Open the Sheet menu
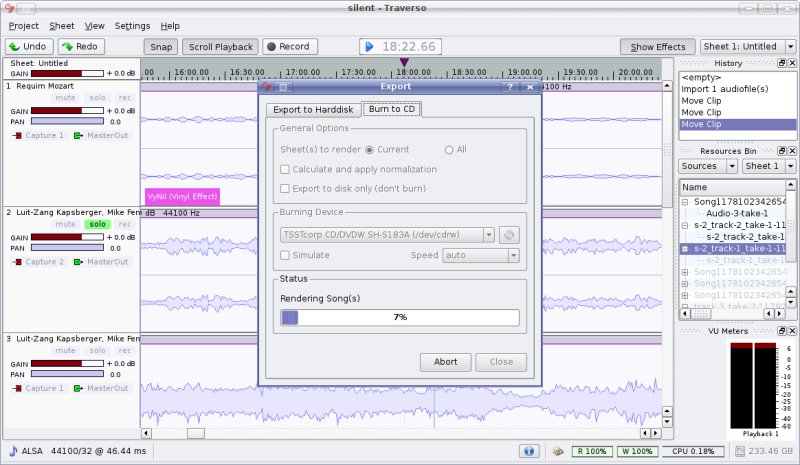Viewport: 800px width, 465px height. point(62,26)
